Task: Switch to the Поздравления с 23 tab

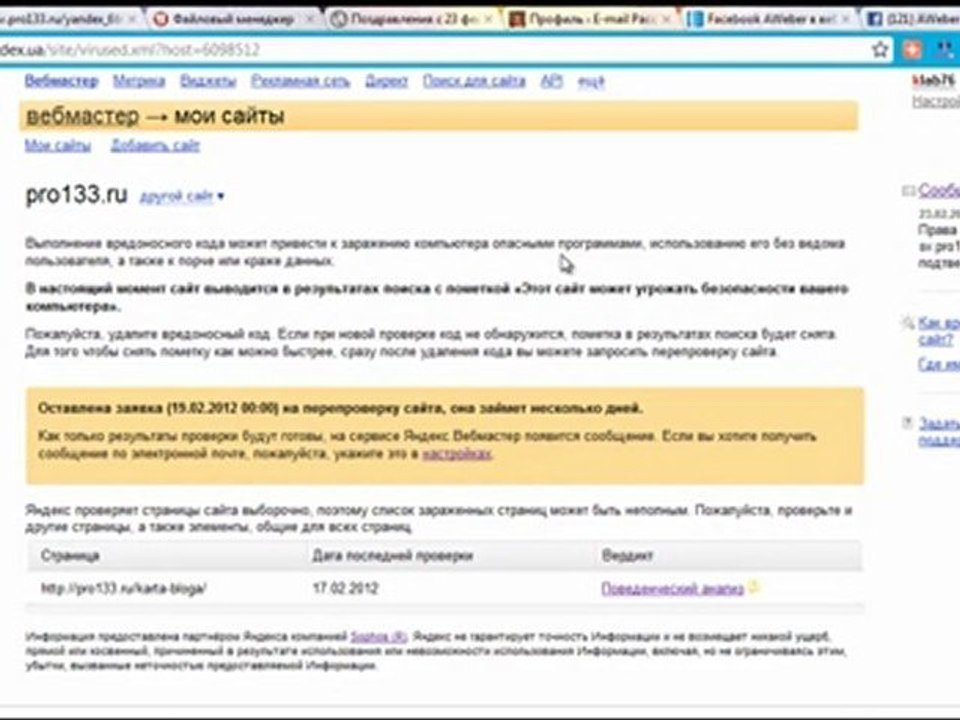Action: (412, 19)
